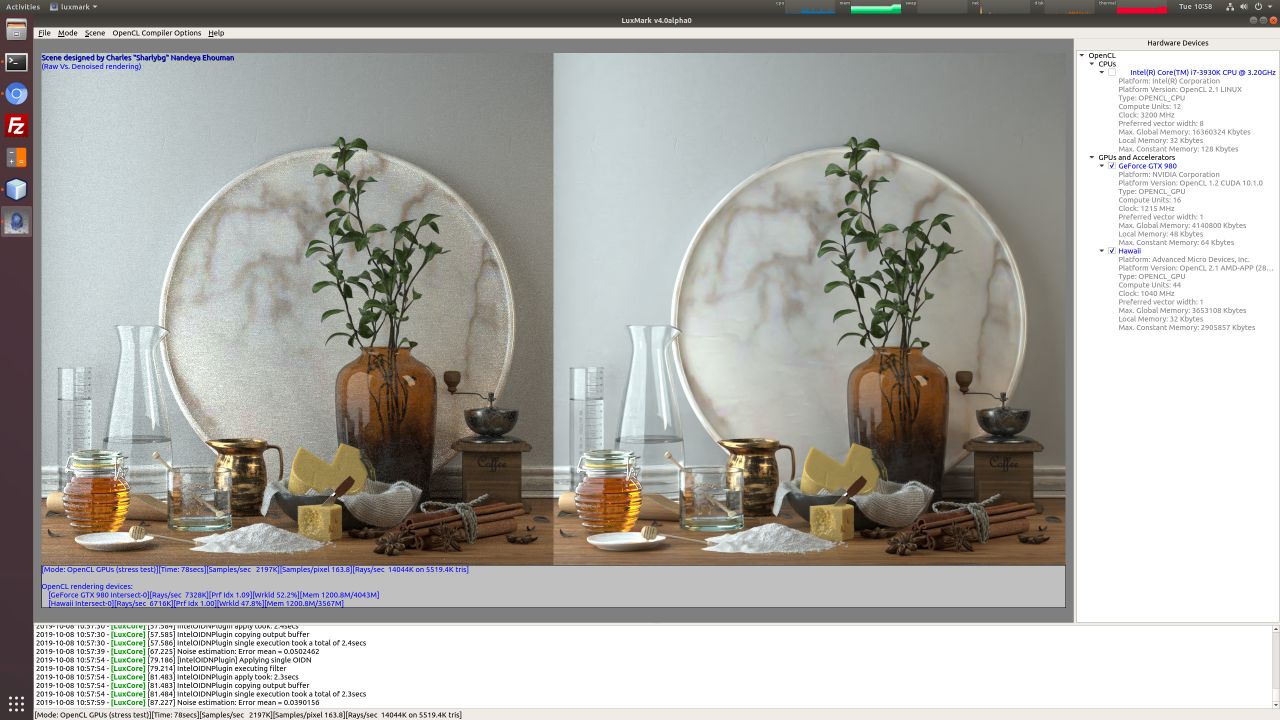
Task: Collapse the CPUs tree branch
Action: [x=1092, y=63]
